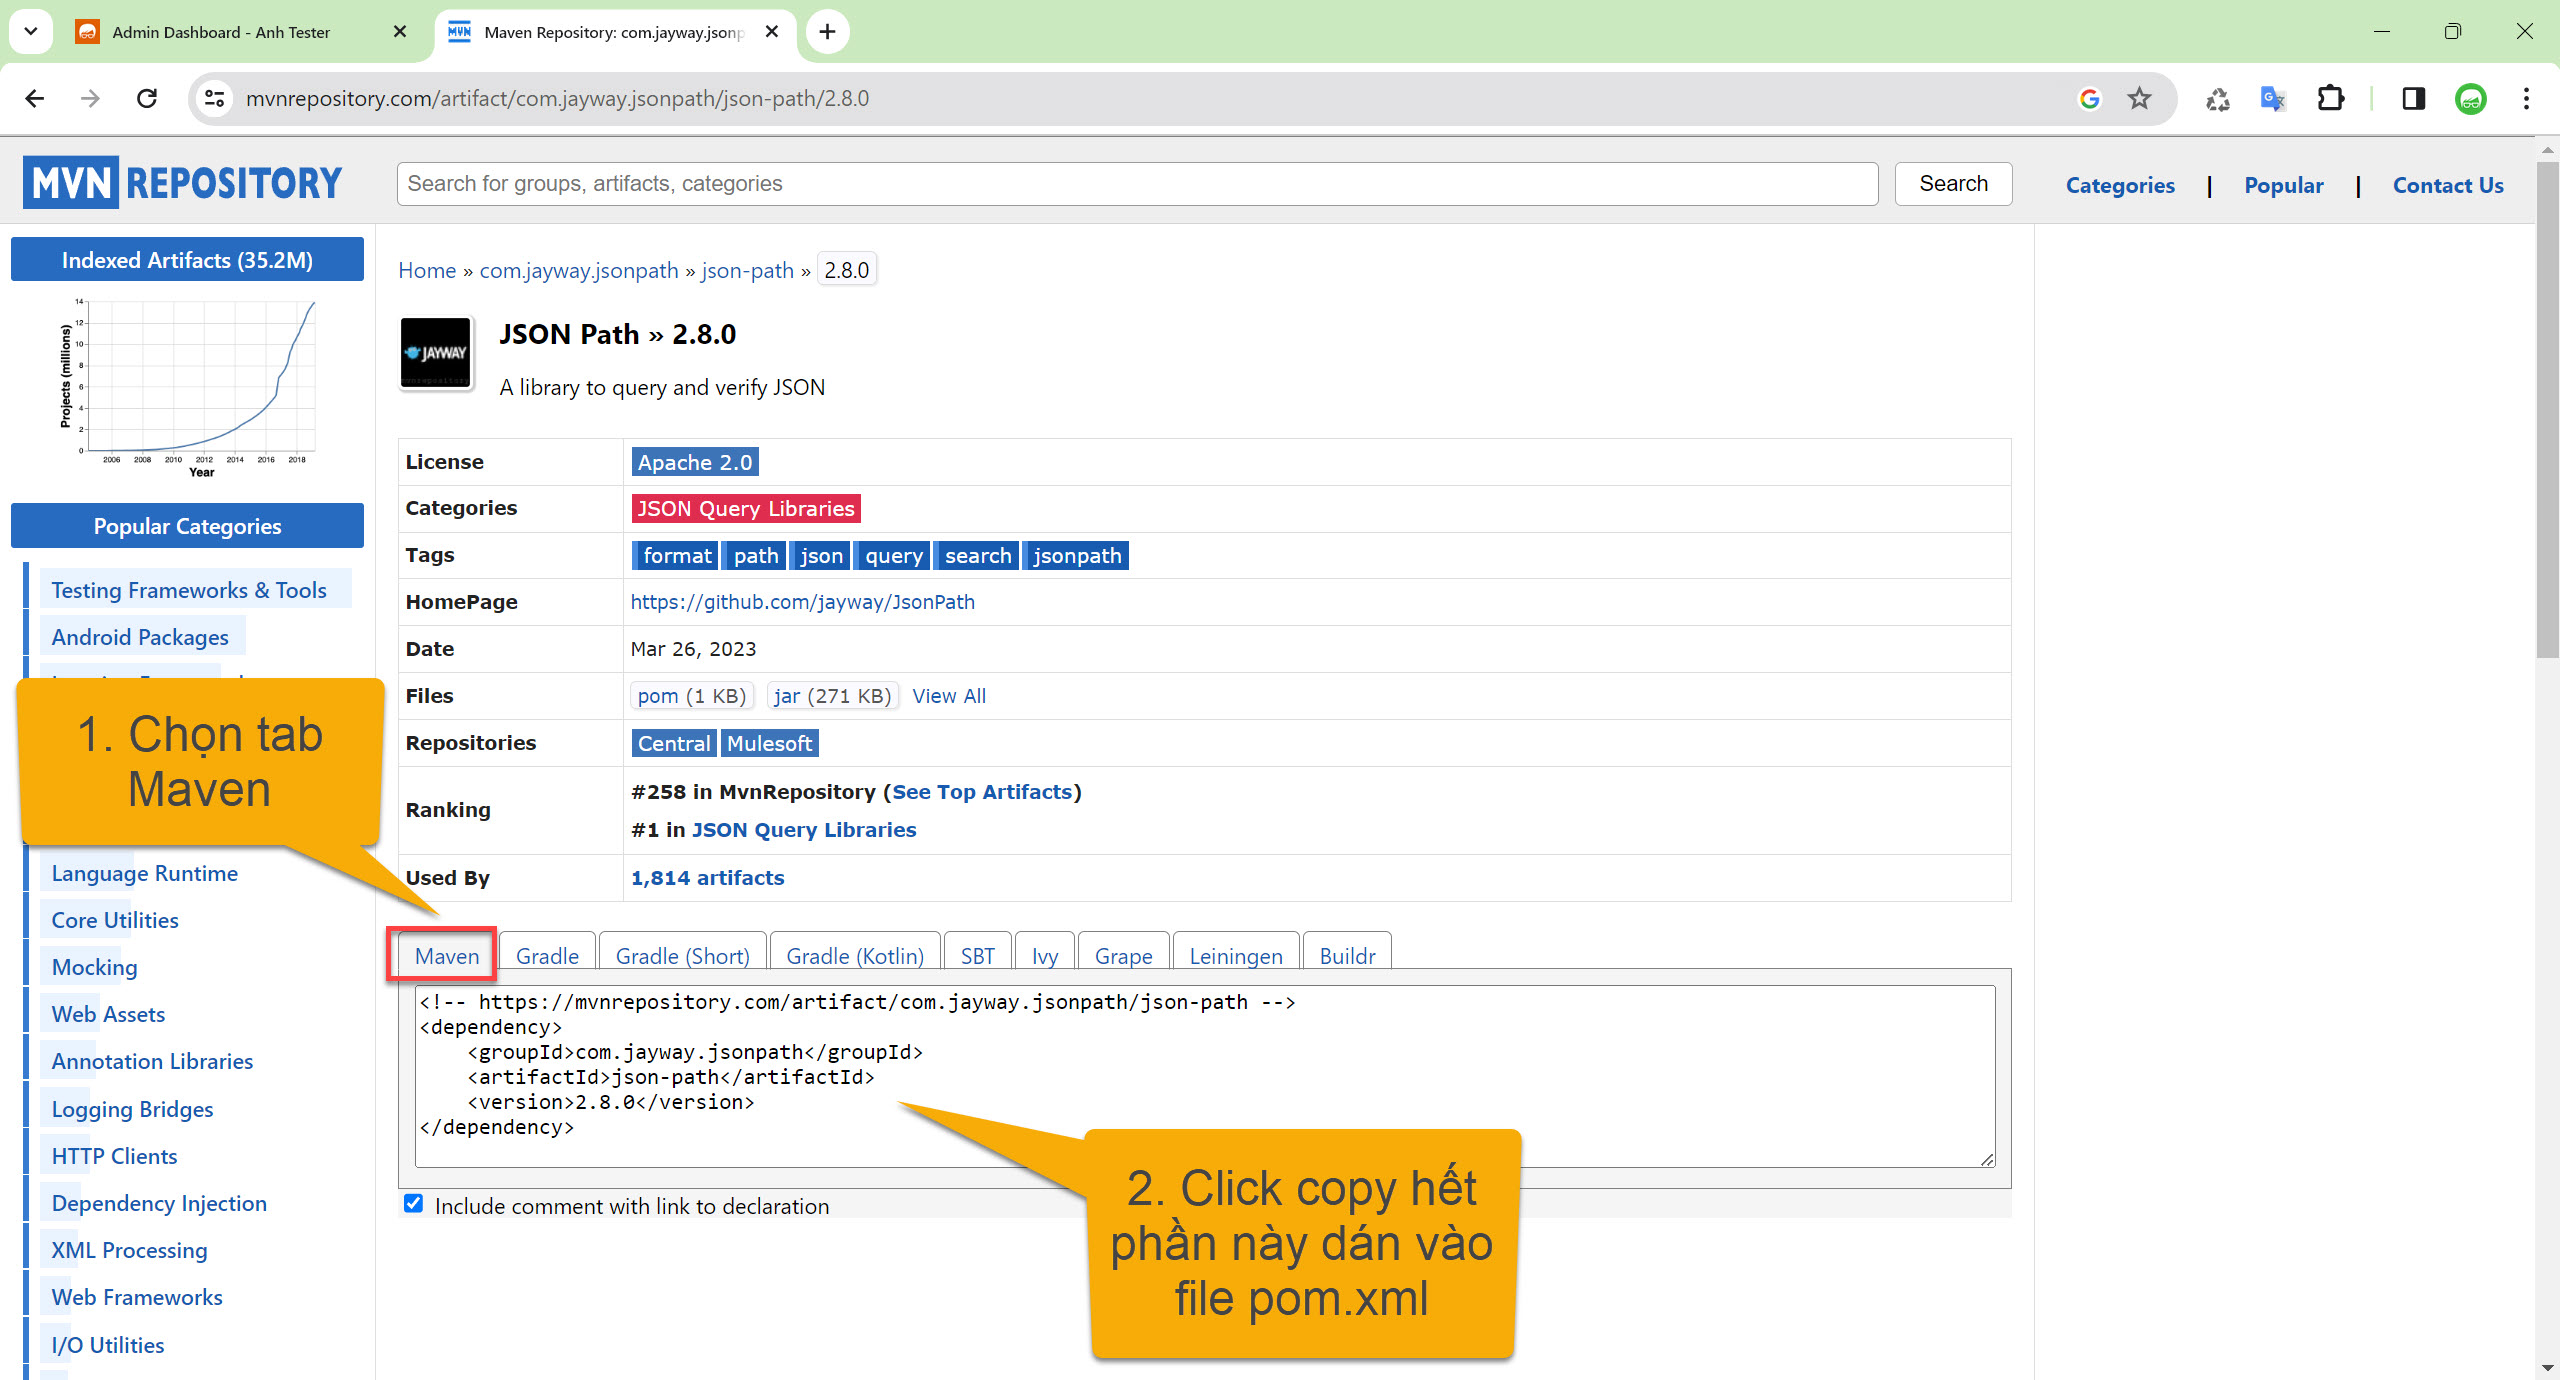Bookmark this page with the star icon
The image size is (2560, 1380).
click(2139, 98)
